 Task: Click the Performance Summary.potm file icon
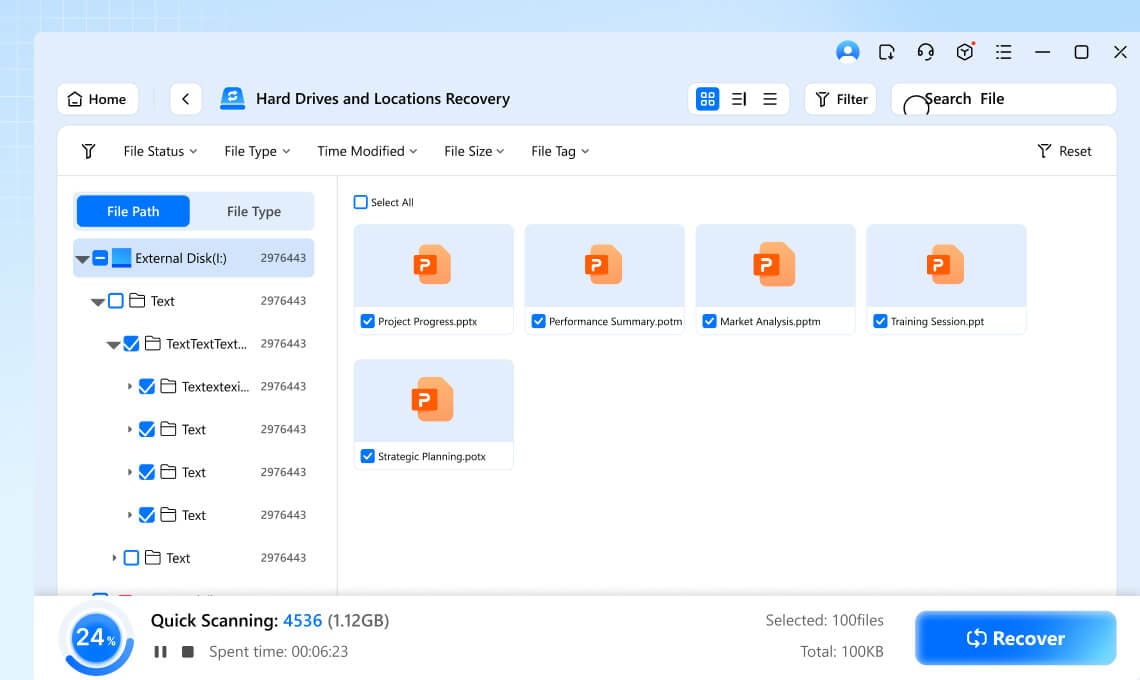point(603,264)
